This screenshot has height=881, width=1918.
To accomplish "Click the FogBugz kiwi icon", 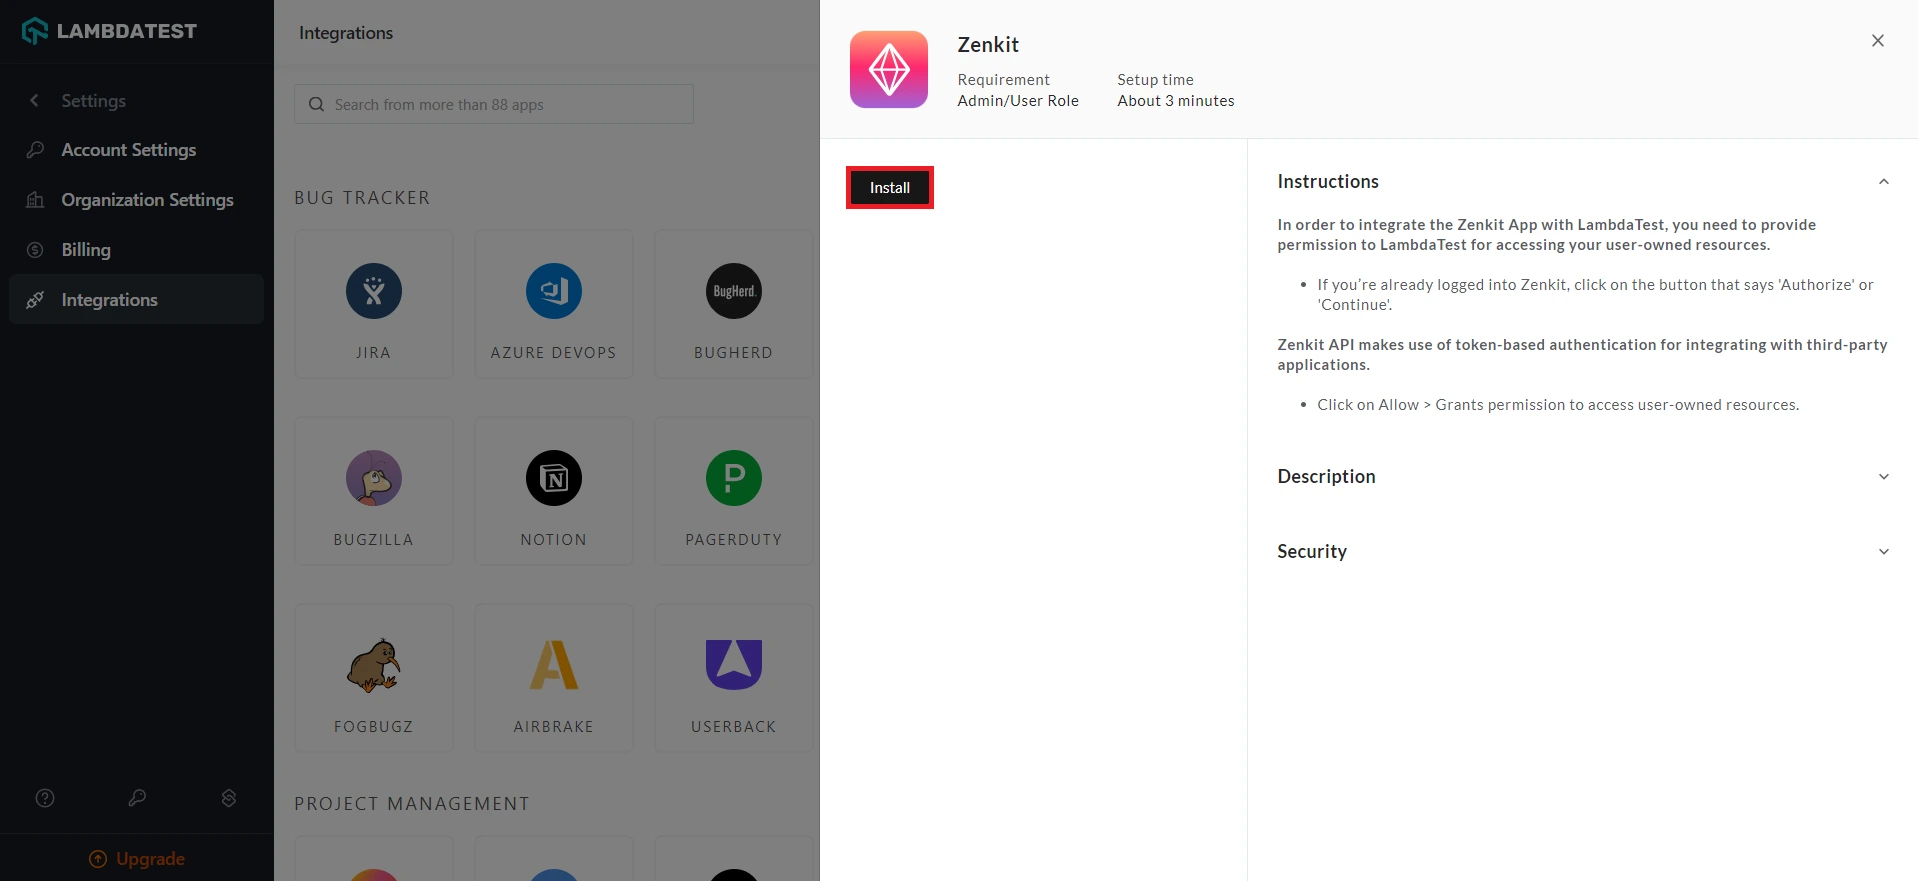I will pyautogui.click(x=373, y=665).
